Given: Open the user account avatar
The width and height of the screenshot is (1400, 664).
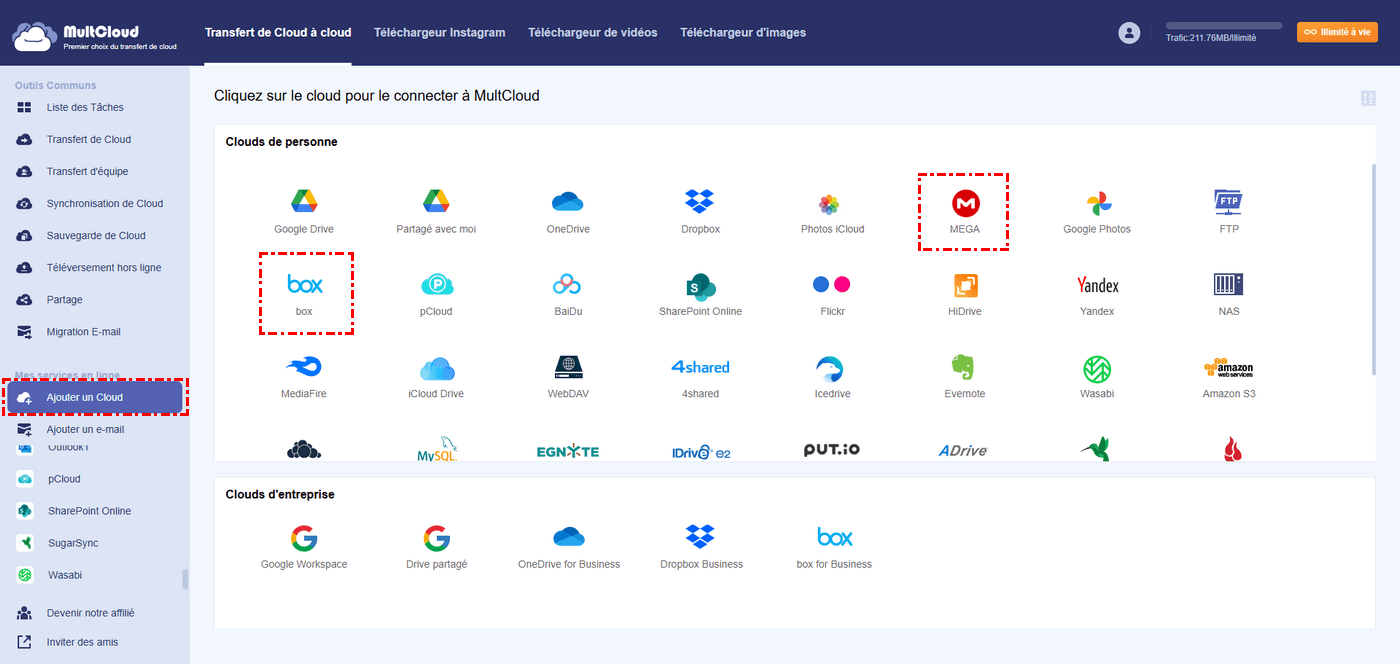Looking at the screenshot, I should coord(1129,33).
